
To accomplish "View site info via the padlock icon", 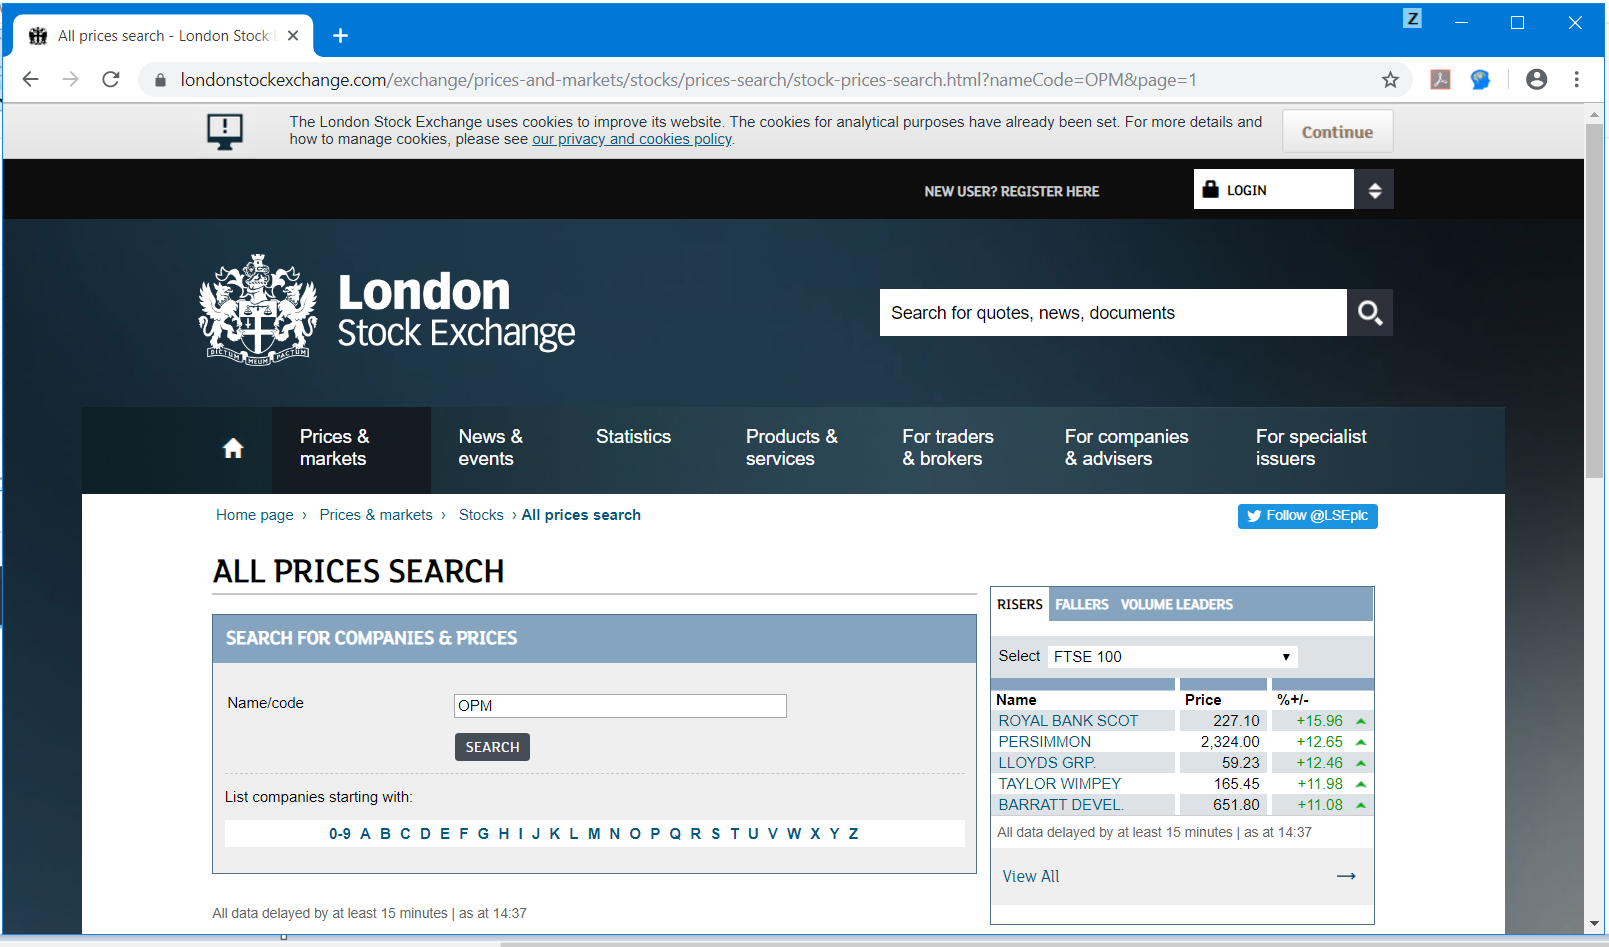I will point(160,80).
